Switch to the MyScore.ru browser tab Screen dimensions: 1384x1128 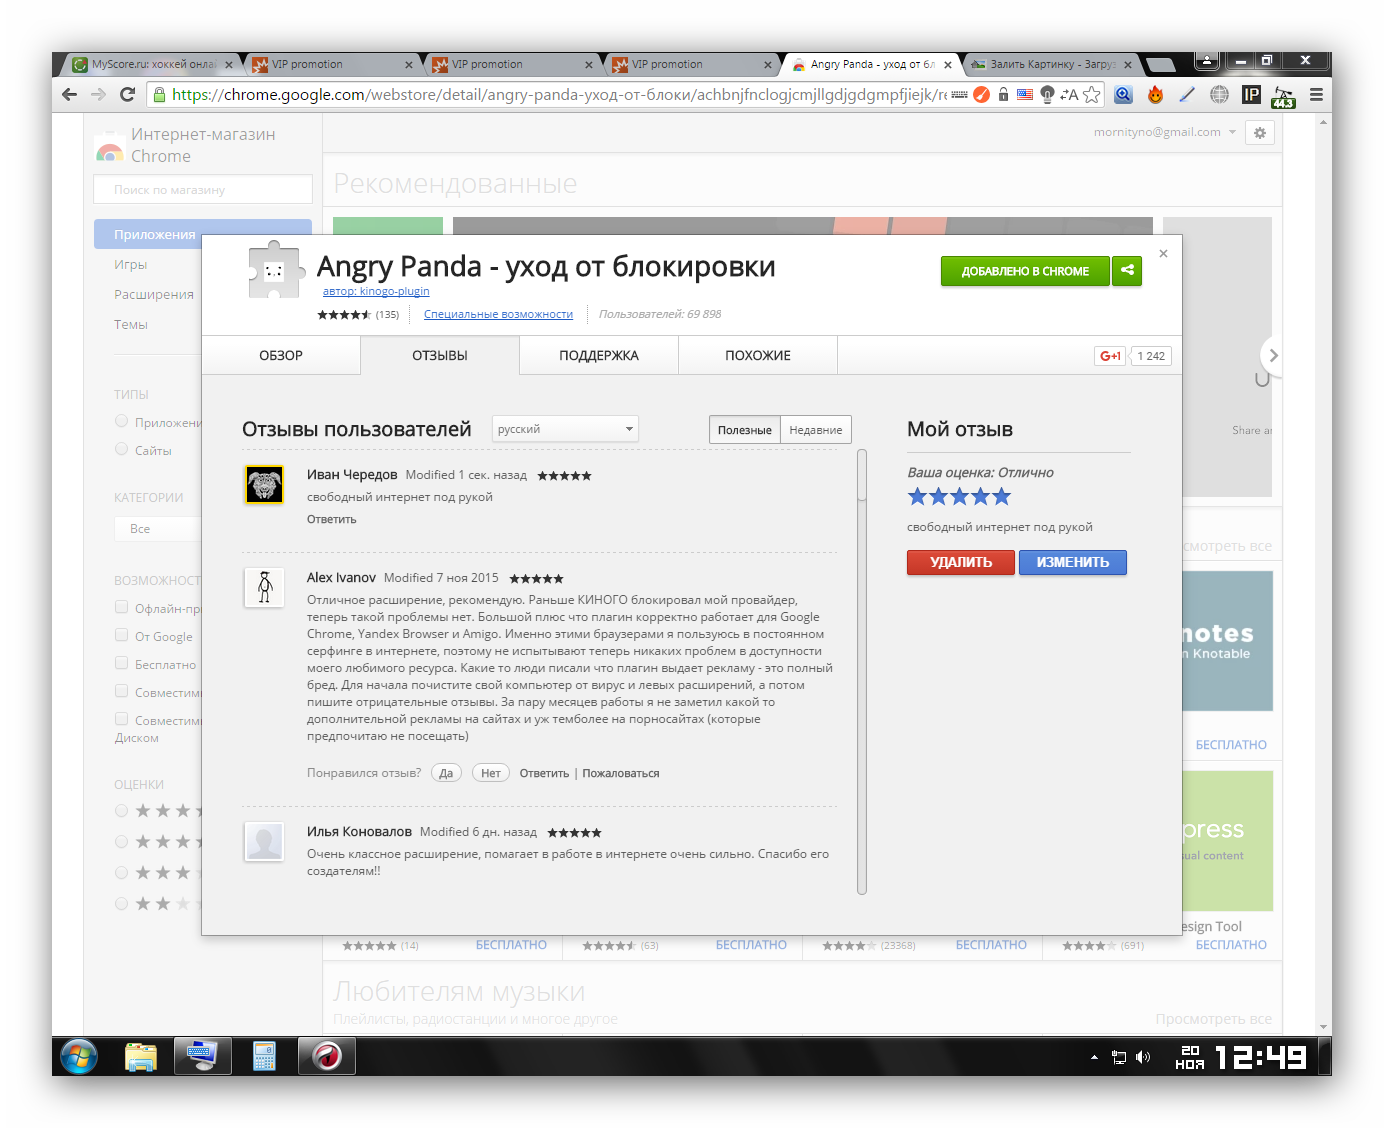[x=152, y=64]
